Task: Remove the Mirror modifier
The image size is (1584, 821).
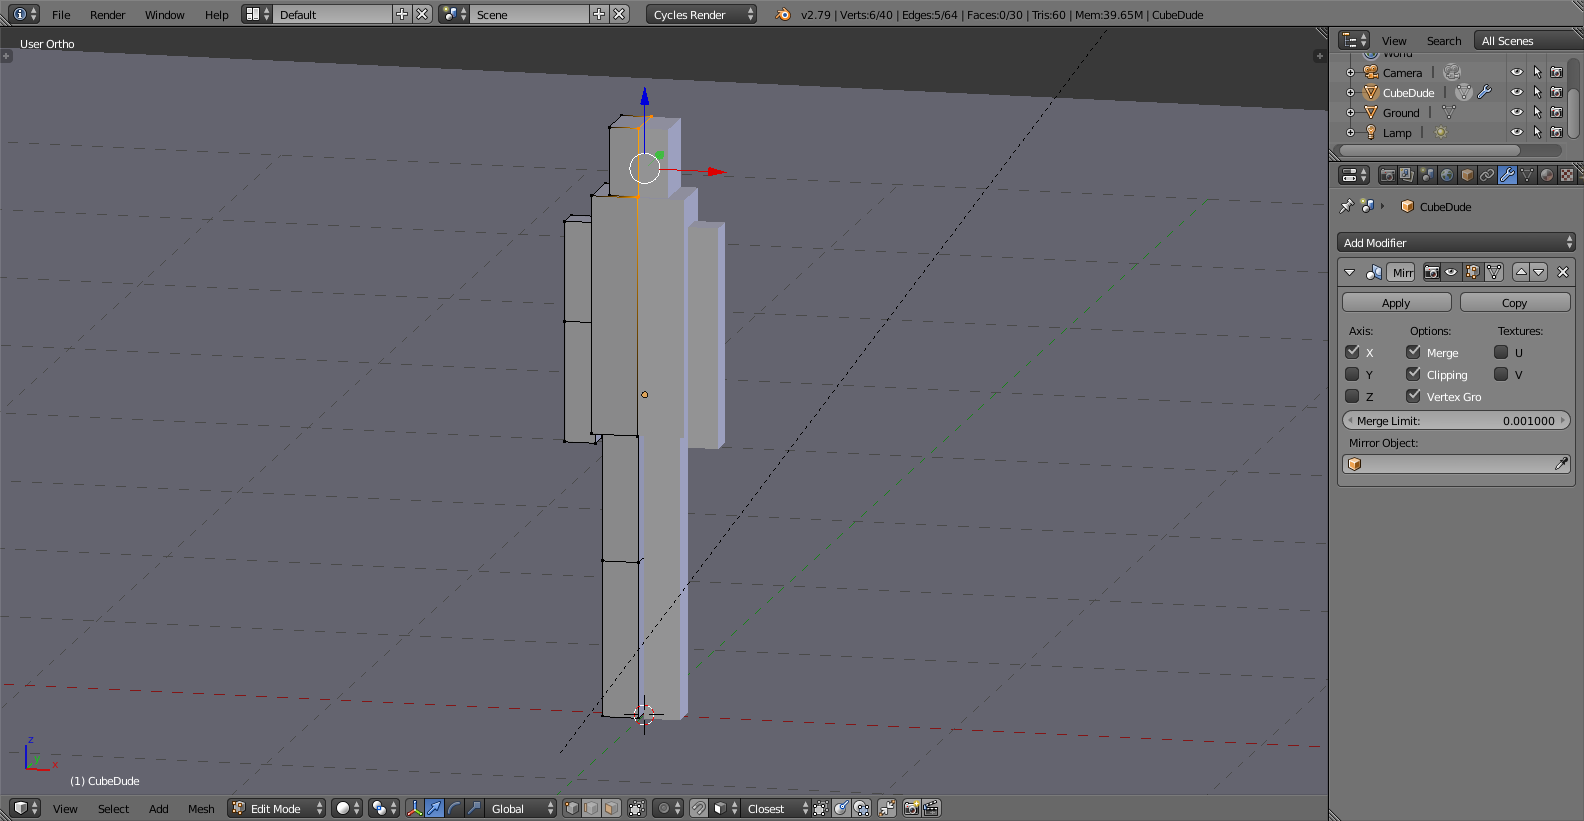Action: coord(1563,272)
